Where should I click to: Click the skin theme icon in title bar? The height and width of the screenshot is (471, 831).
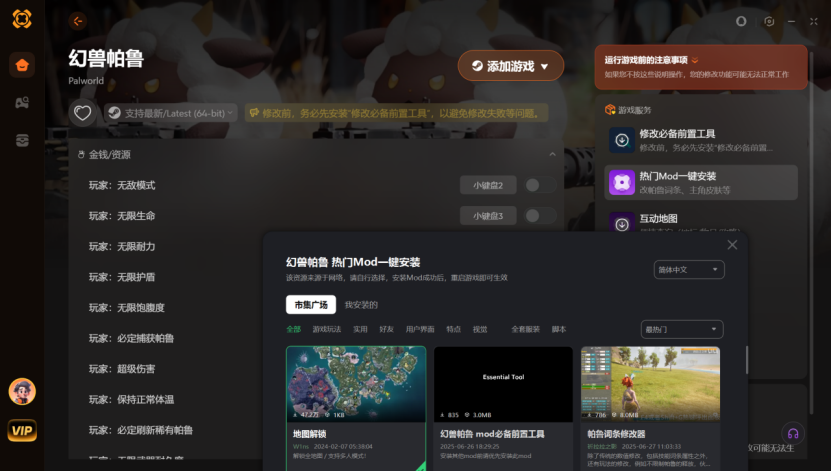click(x=741, y=21)
